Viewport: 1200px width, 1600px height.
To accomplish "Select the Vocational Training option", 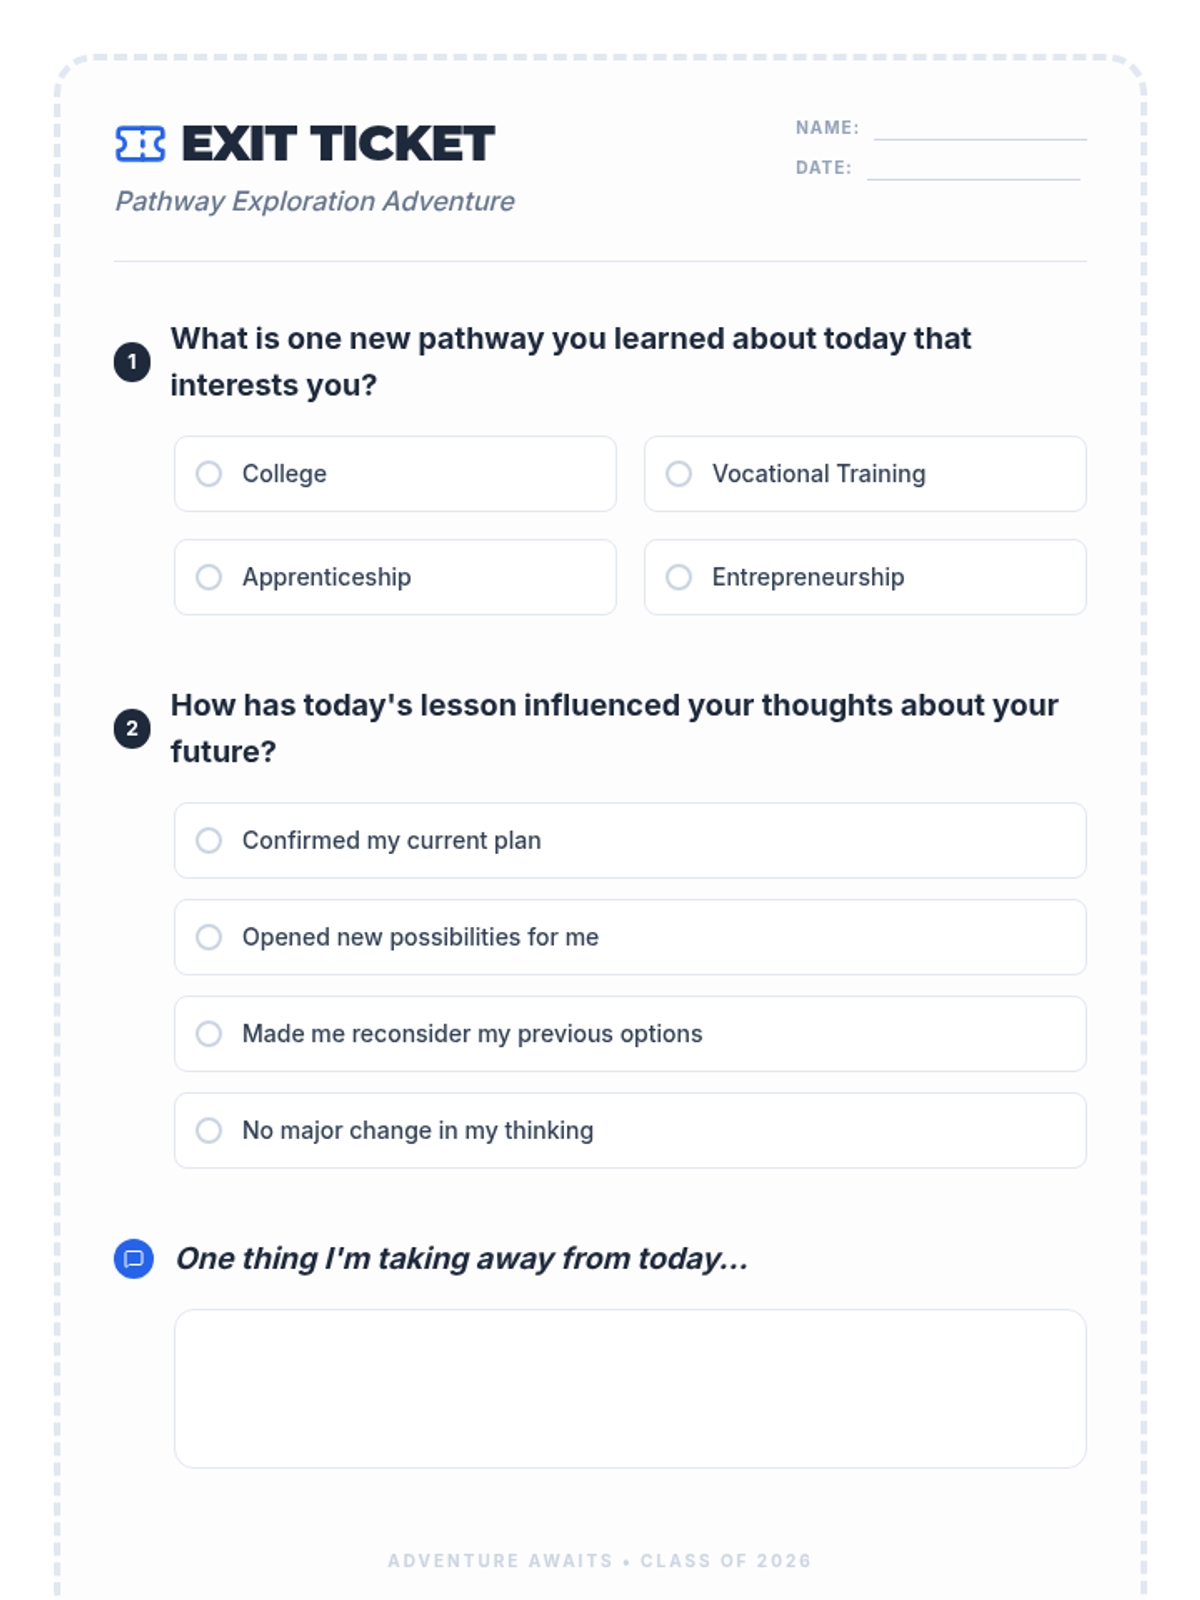I will (865, 474).
